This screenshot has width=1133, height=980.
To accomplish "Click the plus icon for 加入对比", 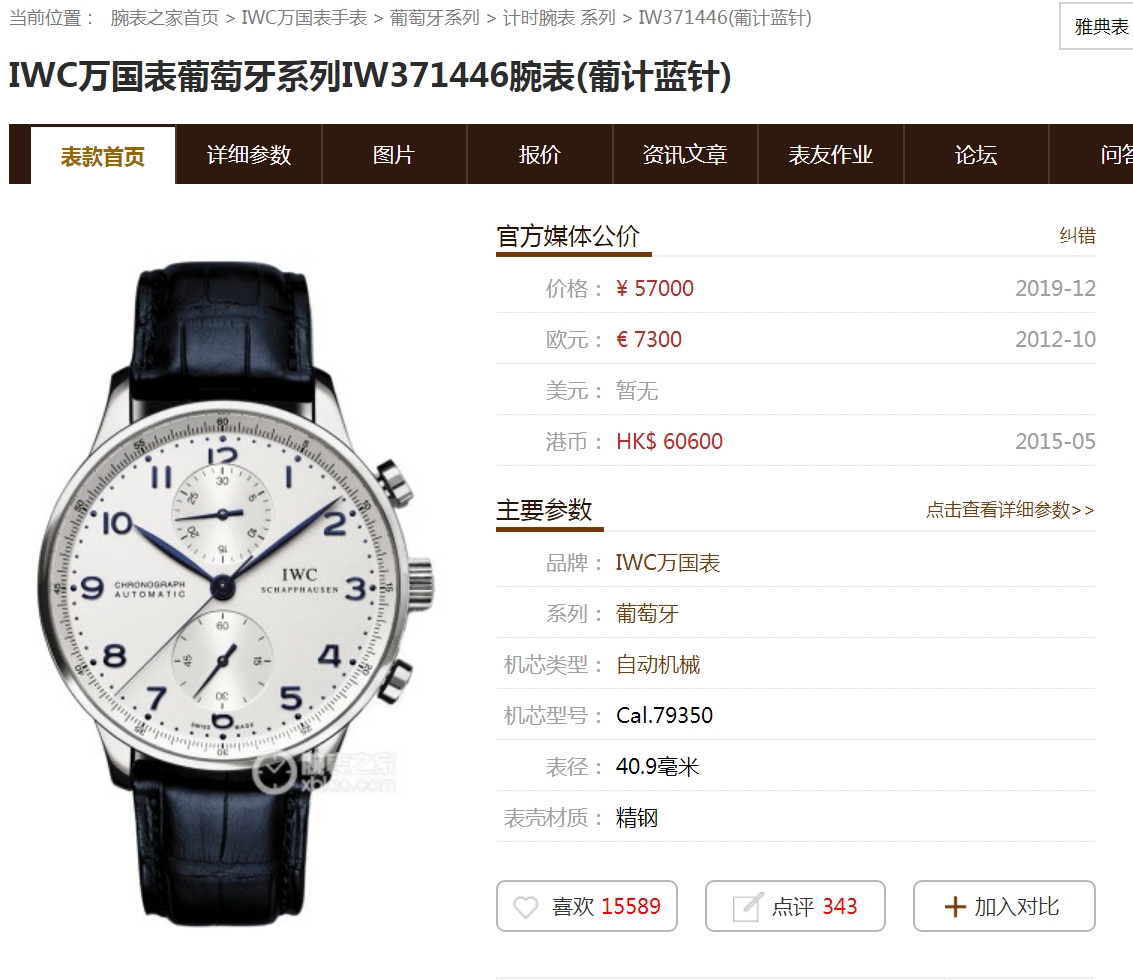I will coord(955,907).
